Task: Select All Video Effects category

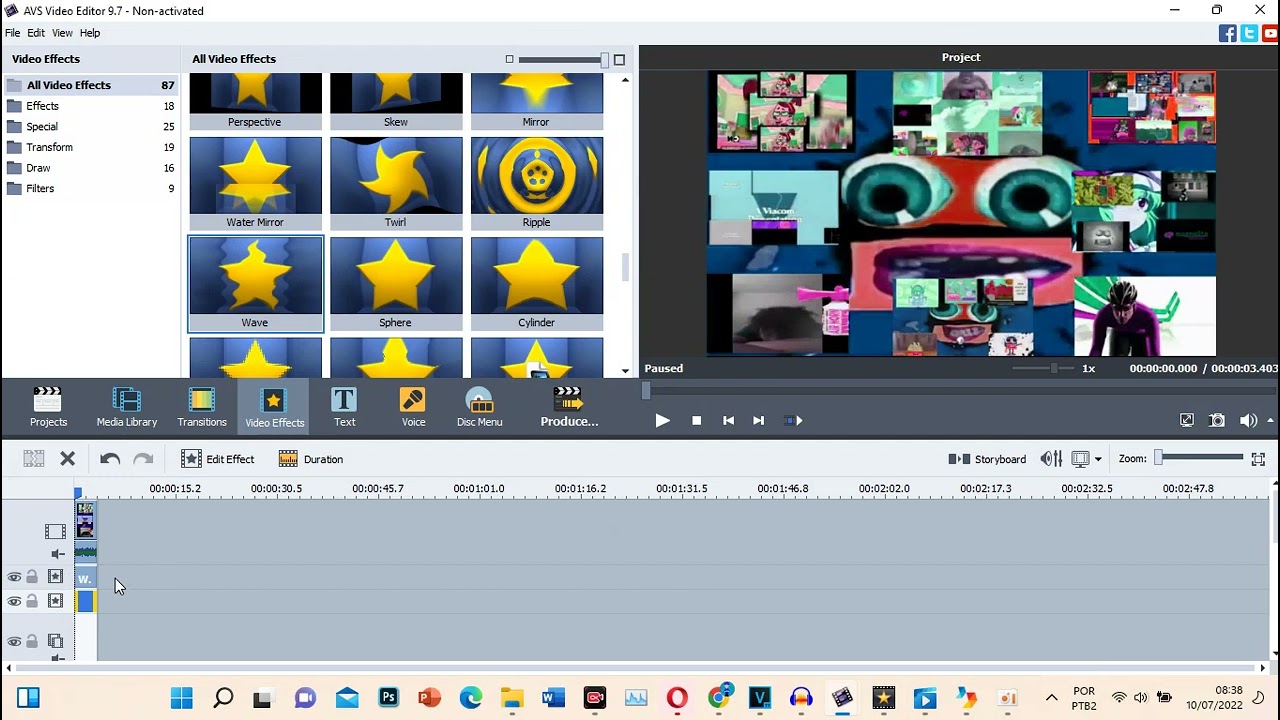Action: (x=90, y=85)
